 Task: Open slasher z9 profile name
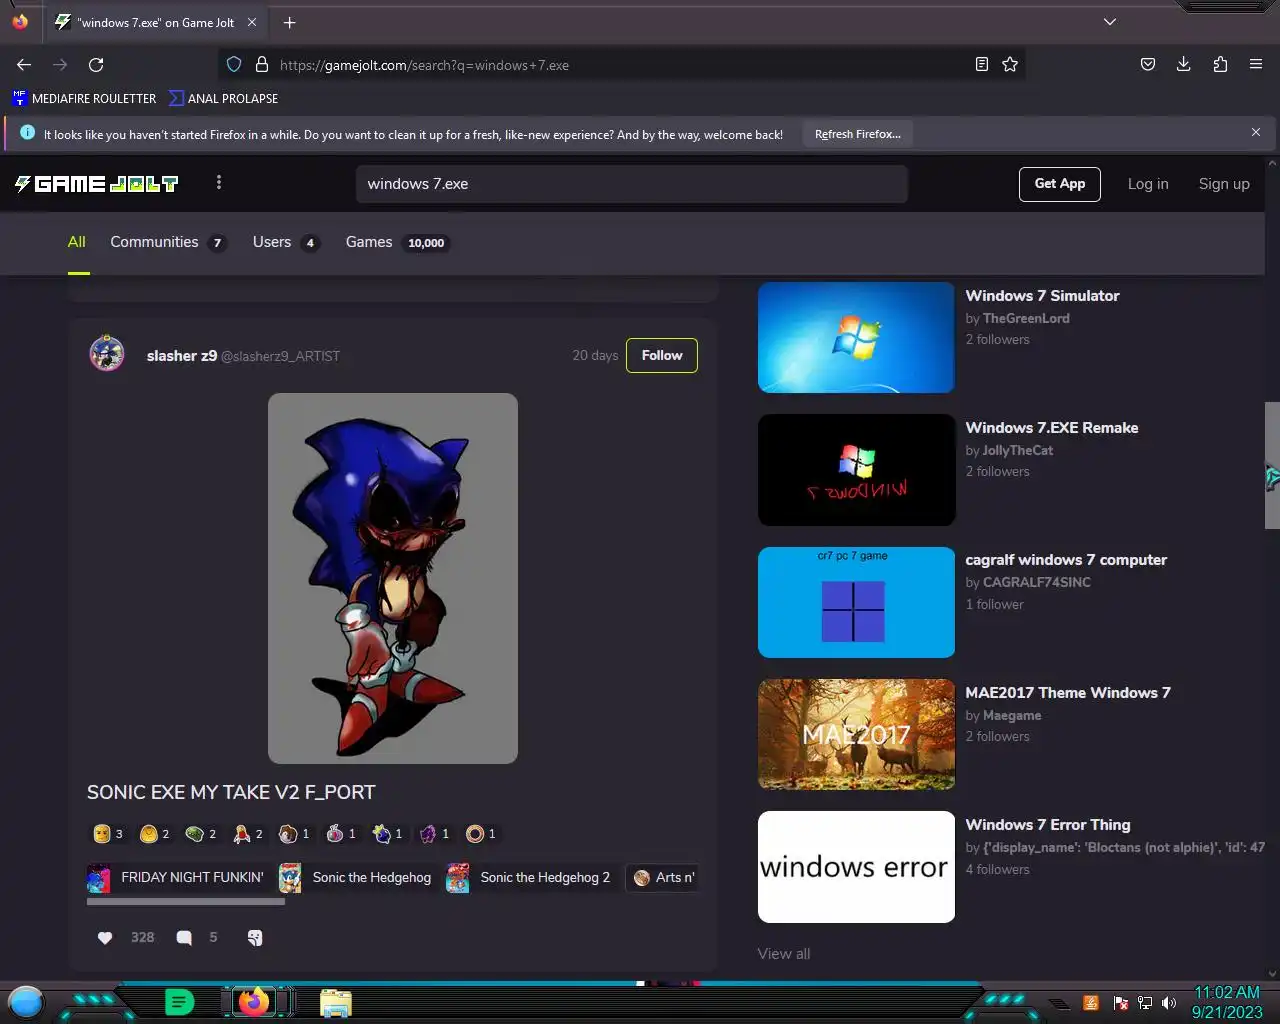(x=182, y=356)
